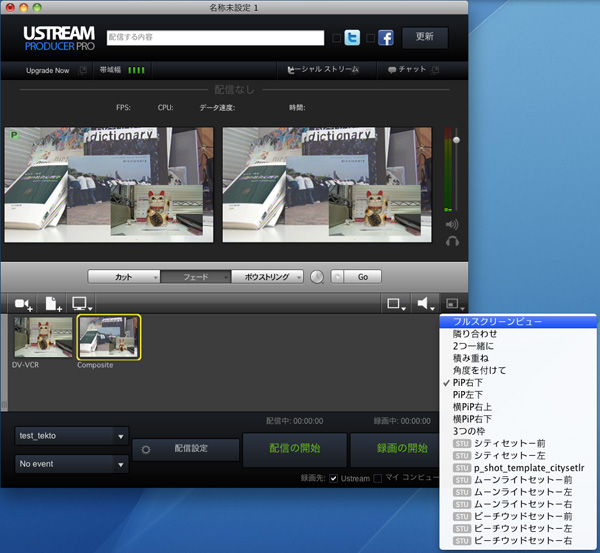The image size is (600, 553).
Task: Expand the No event dropdown
Action: (72, 464)
